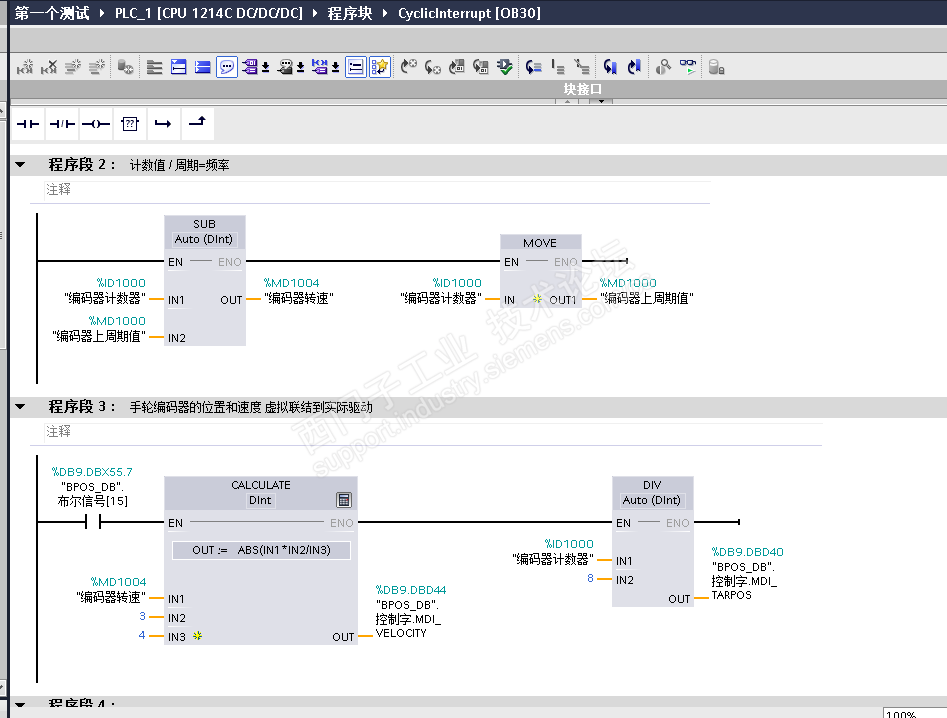Select network 3 title 手轮编码器的位置和速度

pyautogui.click(x=196, y=407)
